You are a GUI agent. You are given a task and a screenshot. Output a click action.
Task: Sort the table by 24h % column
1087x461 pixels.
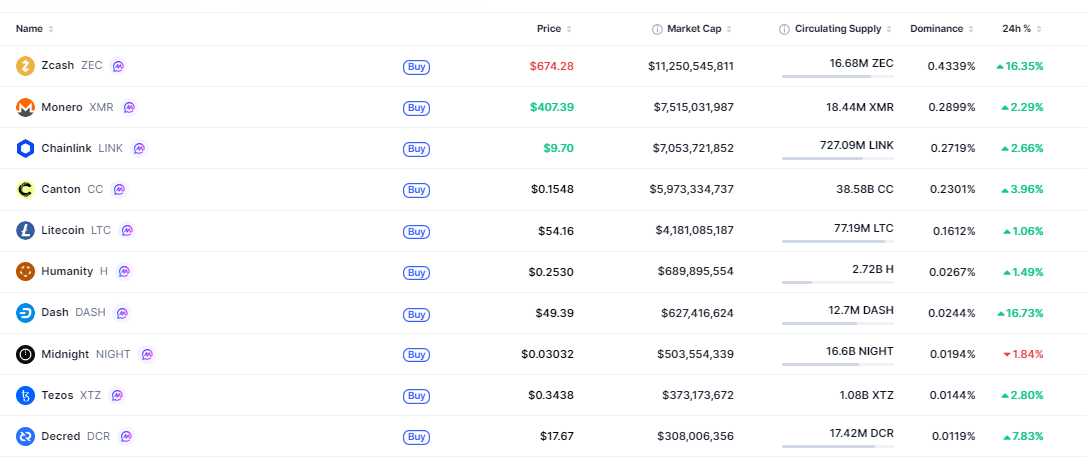[1022, 29]
